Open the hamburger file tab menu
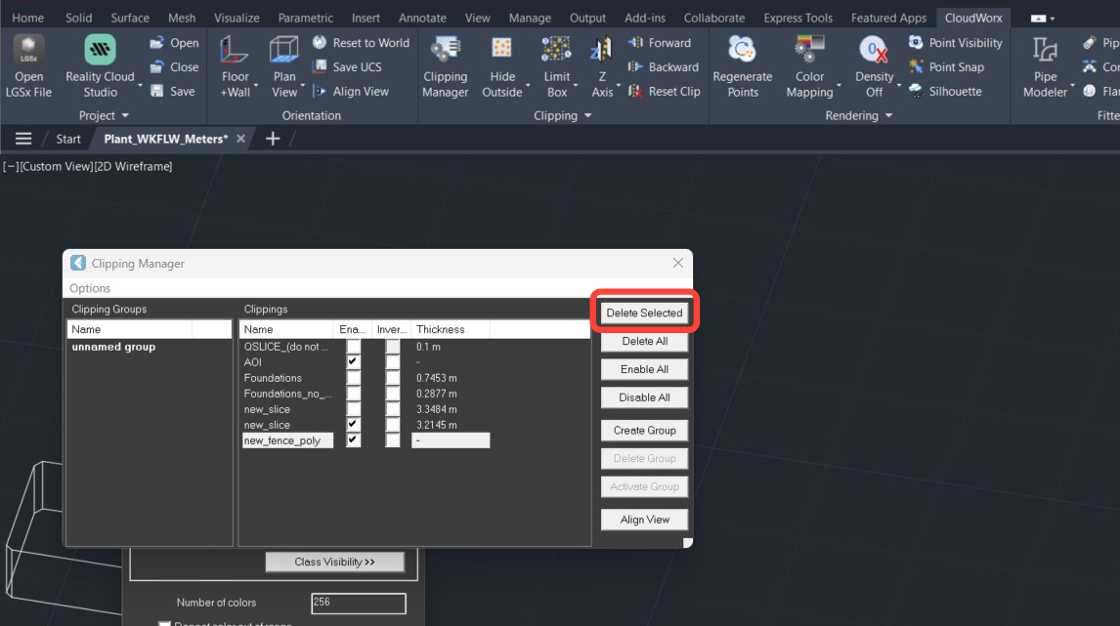The width and height of the screenshot is (1120, 626). coord(24,139)
